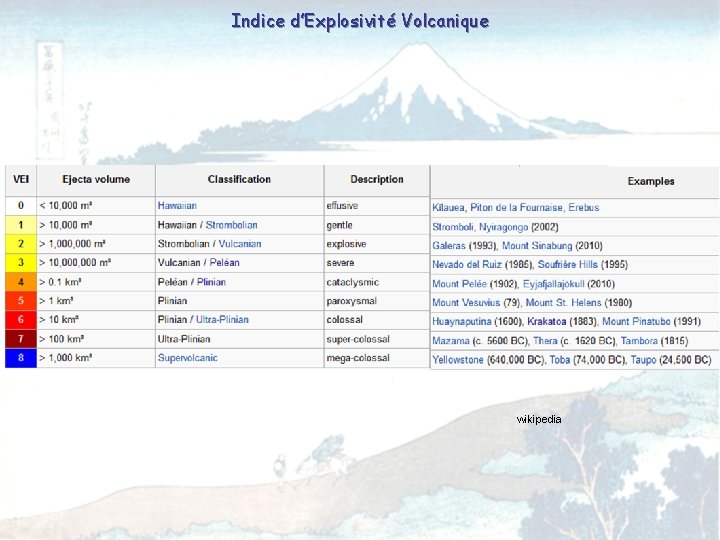720x540 pixels.
Task: Click the Thera link
Action: point(545,341)
